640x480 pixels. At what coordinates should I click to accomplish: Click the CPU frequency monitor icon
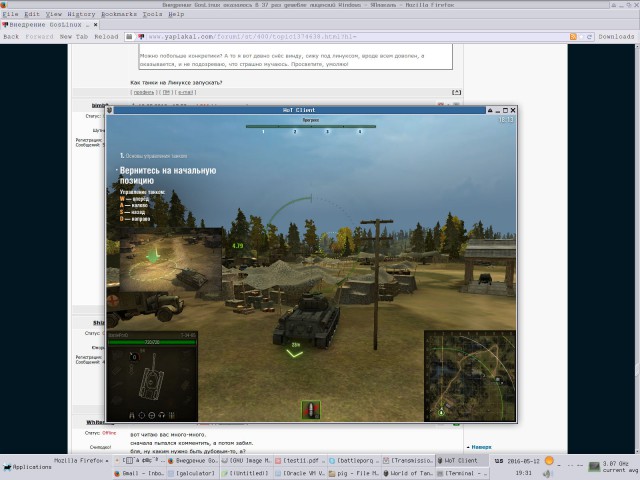pos(594,466)
